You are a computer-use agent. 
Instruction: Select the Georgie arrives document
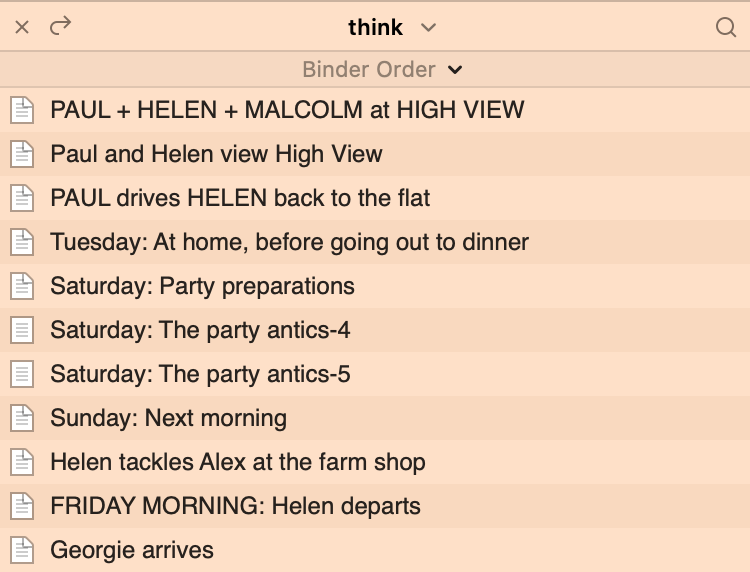[375, 550]
